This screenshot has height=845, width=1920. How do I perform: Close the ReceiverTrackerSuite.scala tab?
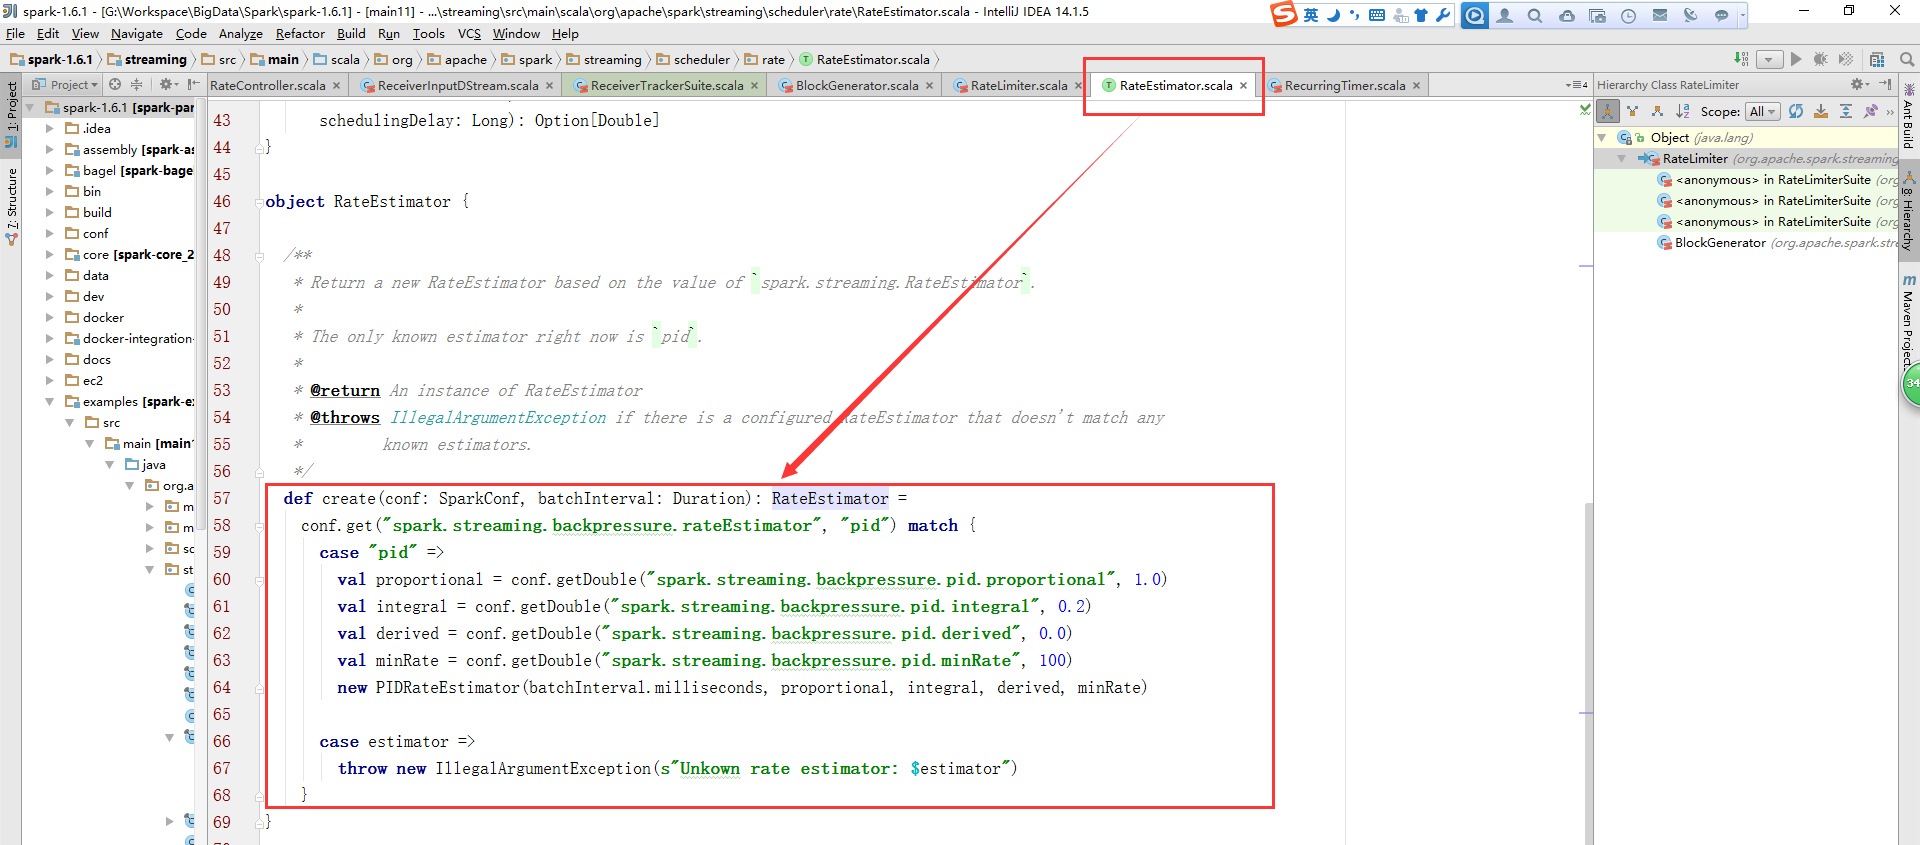pyautogui.click(x=754, y=85)
